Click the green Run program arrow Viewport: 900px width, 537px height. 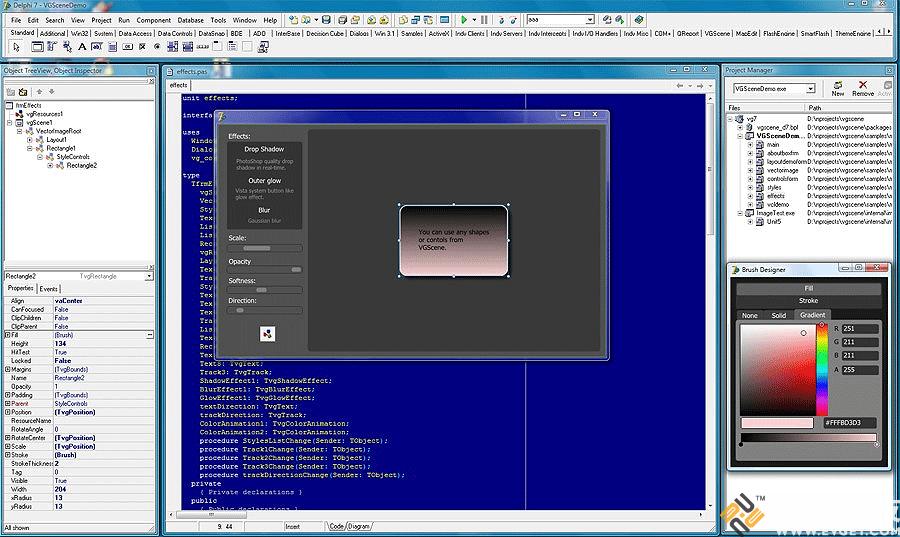[464, 20]
